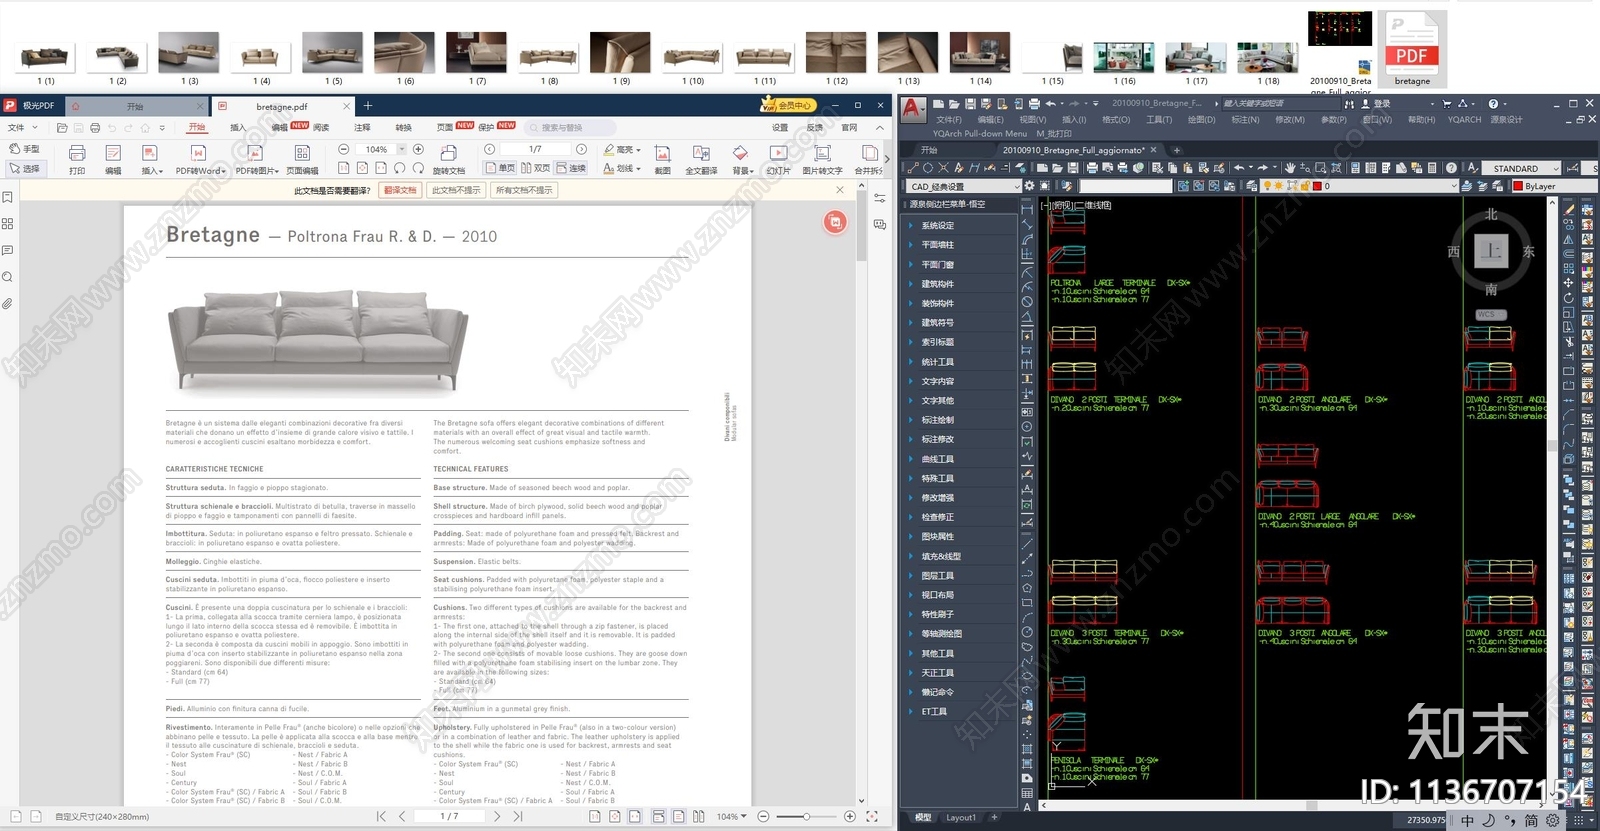The height and width of the screenshot is (831, 1600).
Task: Click the search and replace (搜索与替换) field
Action: pos(568,128)
